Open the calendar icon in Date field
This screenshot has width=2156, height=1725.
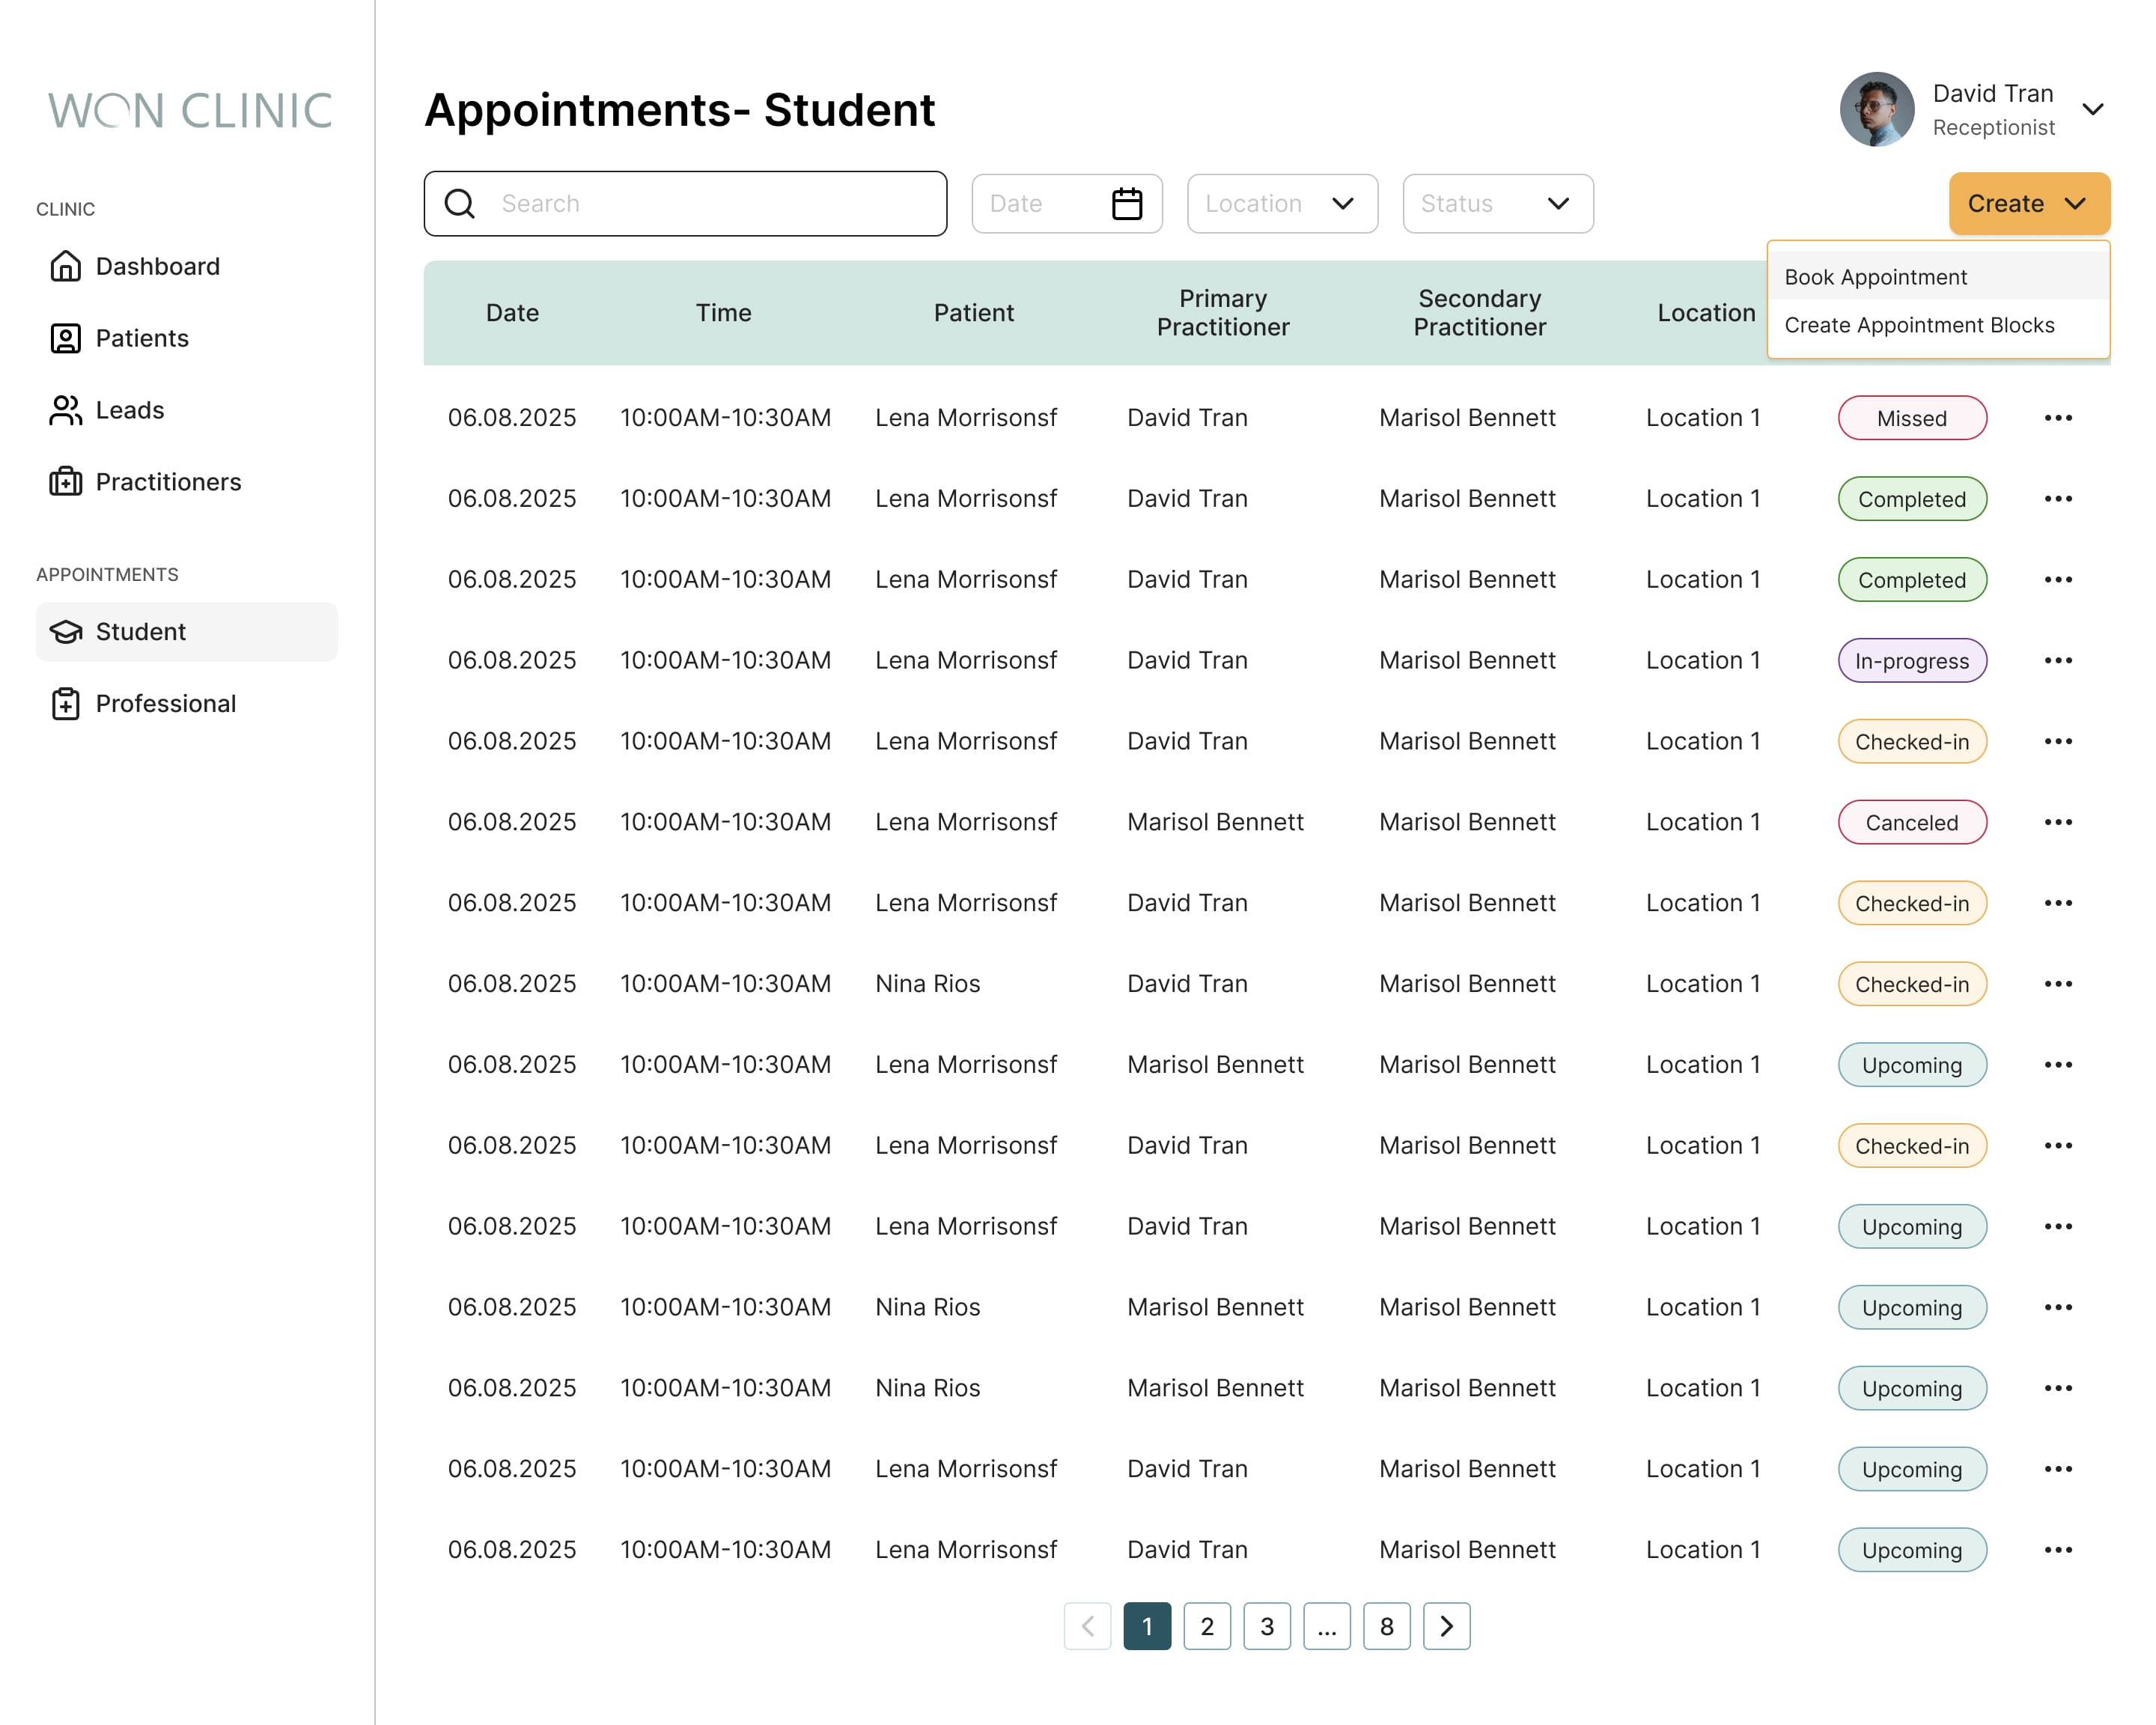pos(1127,204)
